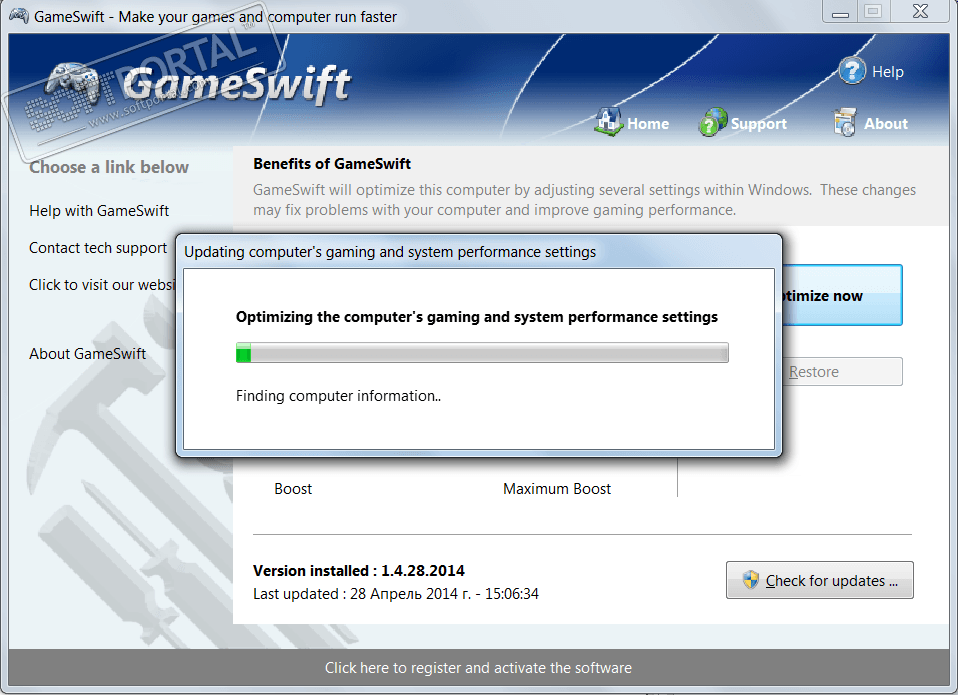The height and width of the screenshot is (695, 958).
Task: Click 'Finding computer information..' status text
Action: coord(338,396)
